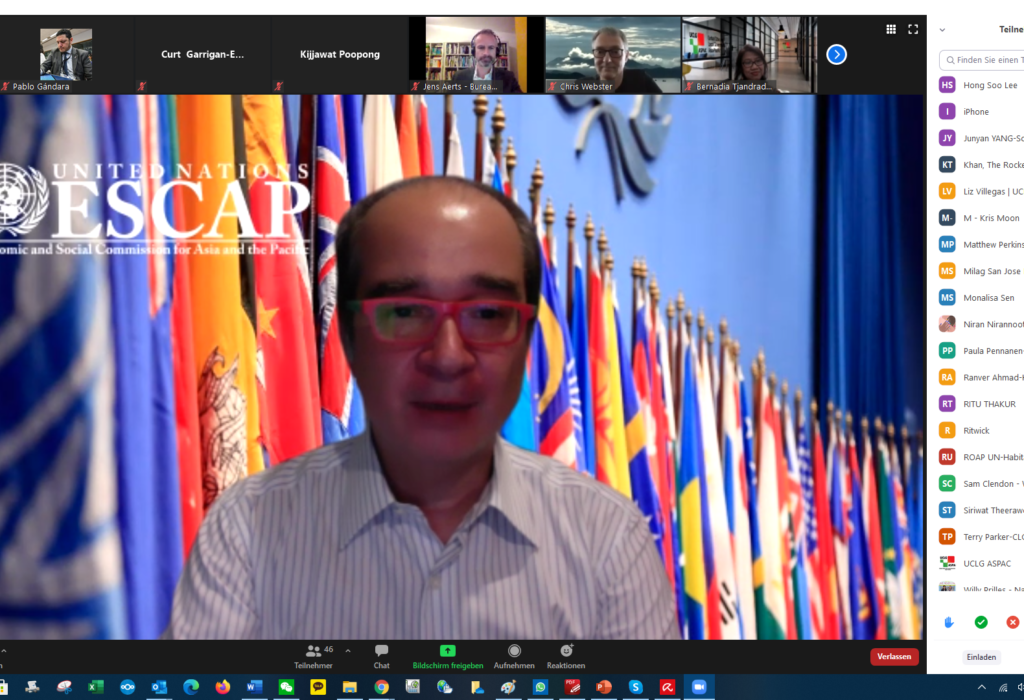The height and width of the screenshot is (700, 1024).
Task: Click the participant search field
Action: pyautogui.click(x=983, y=60)
